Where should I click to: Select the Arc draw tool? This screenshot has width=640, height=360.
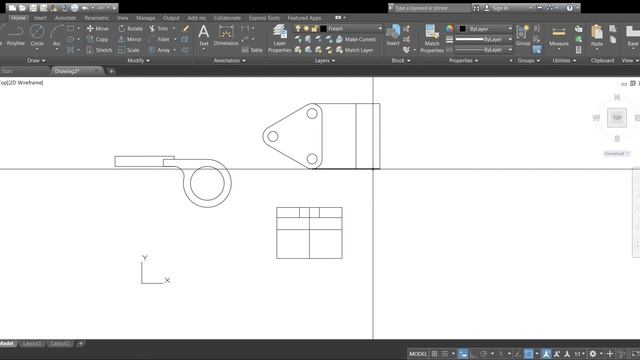pyautogui.click(x=57, y=36)
